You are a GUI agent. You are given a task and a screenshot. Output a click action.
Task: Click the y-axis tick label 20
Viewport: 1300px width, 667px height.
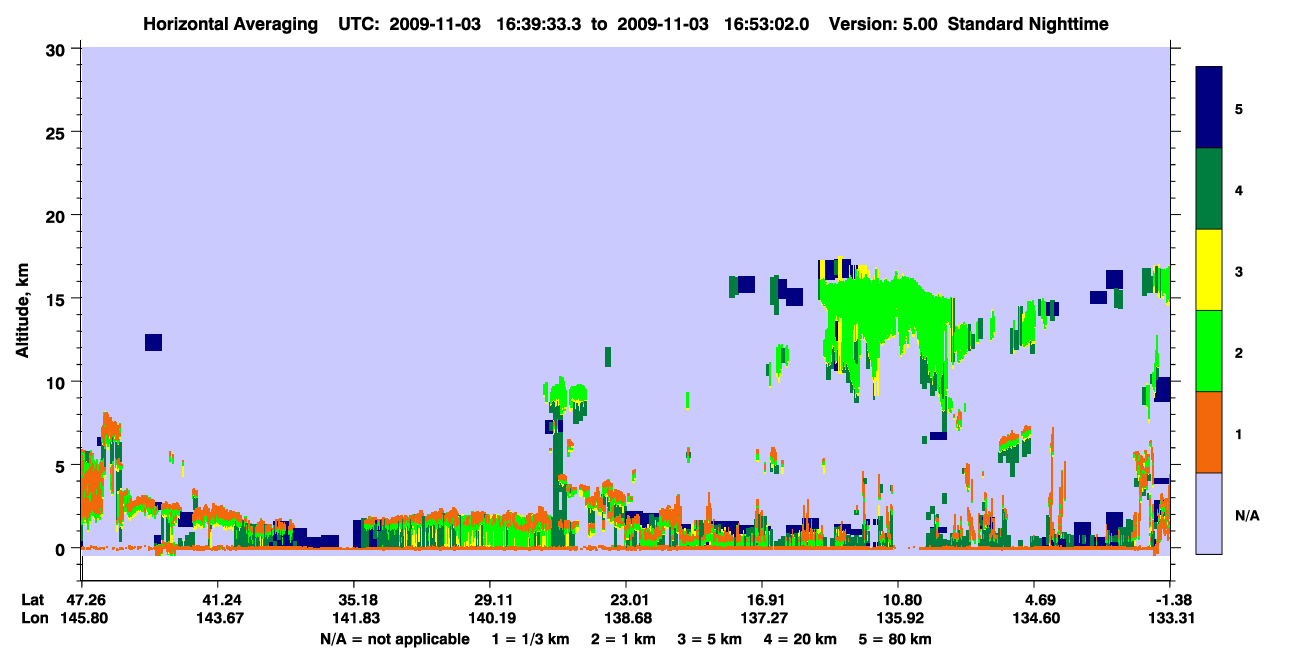[58, 215]
